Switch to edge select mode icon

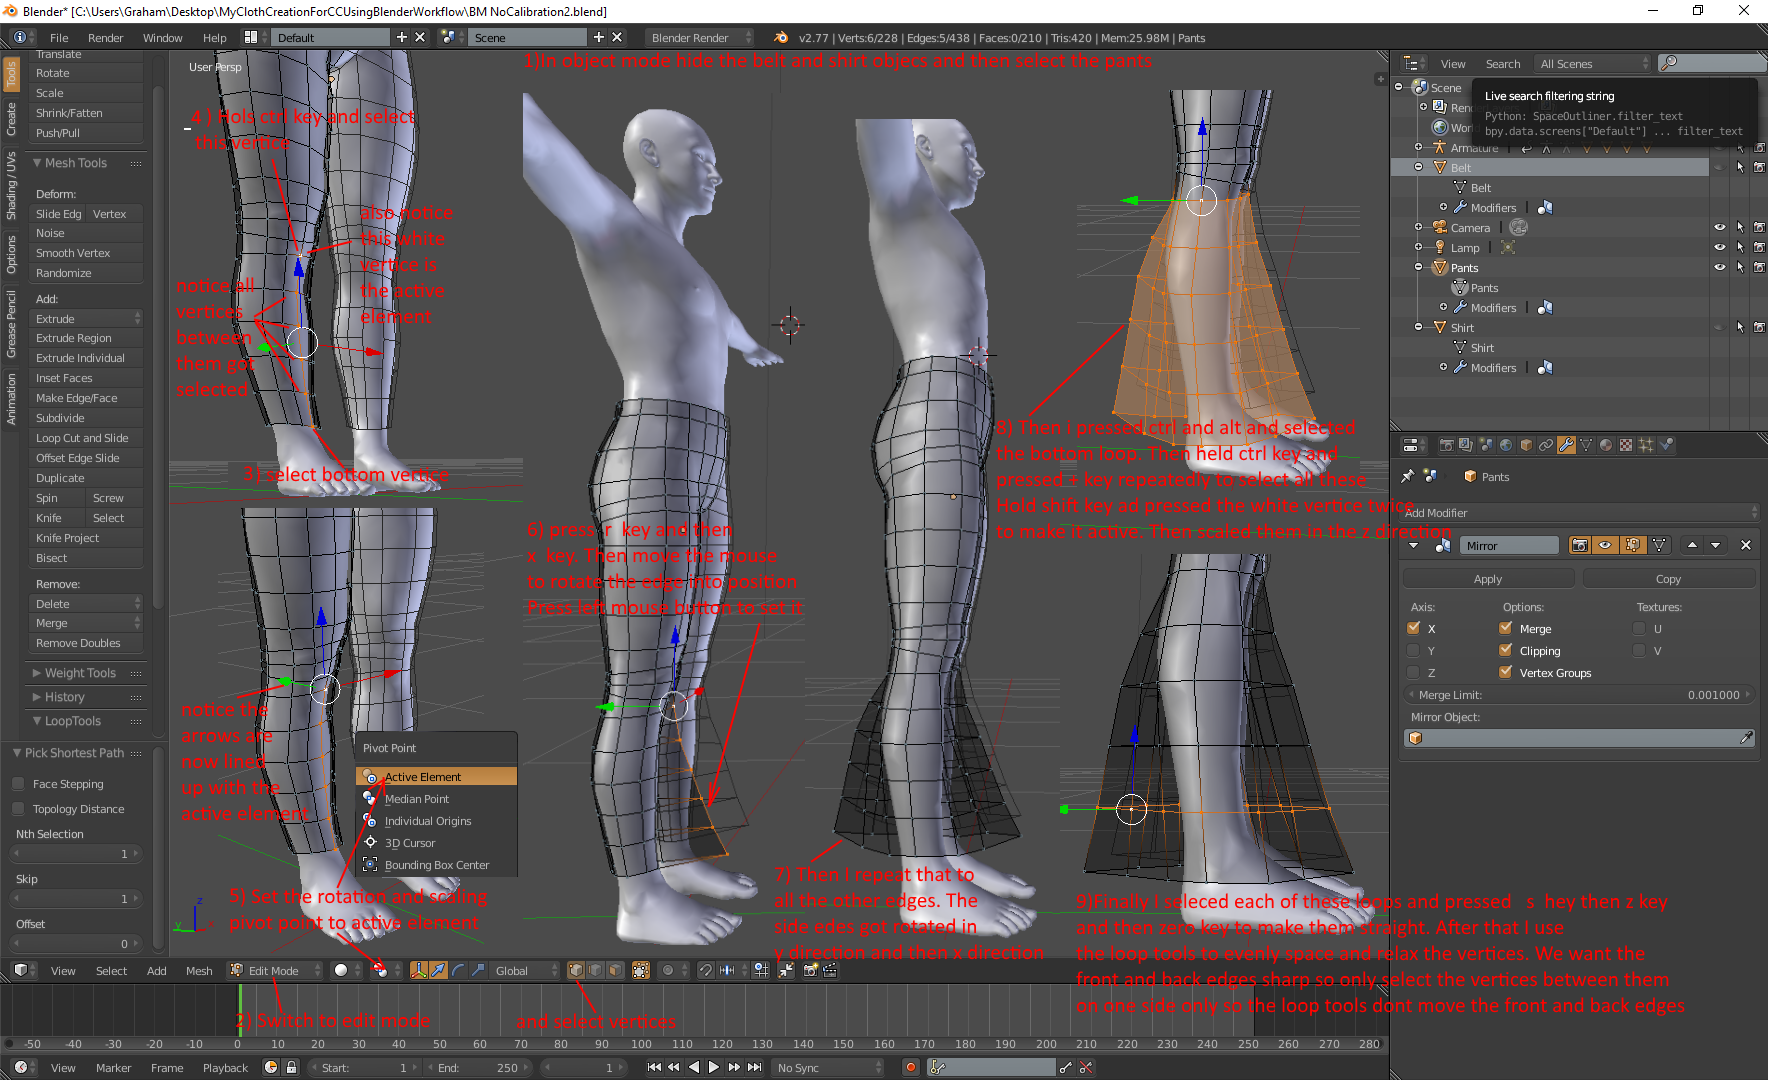click(596, 970)
